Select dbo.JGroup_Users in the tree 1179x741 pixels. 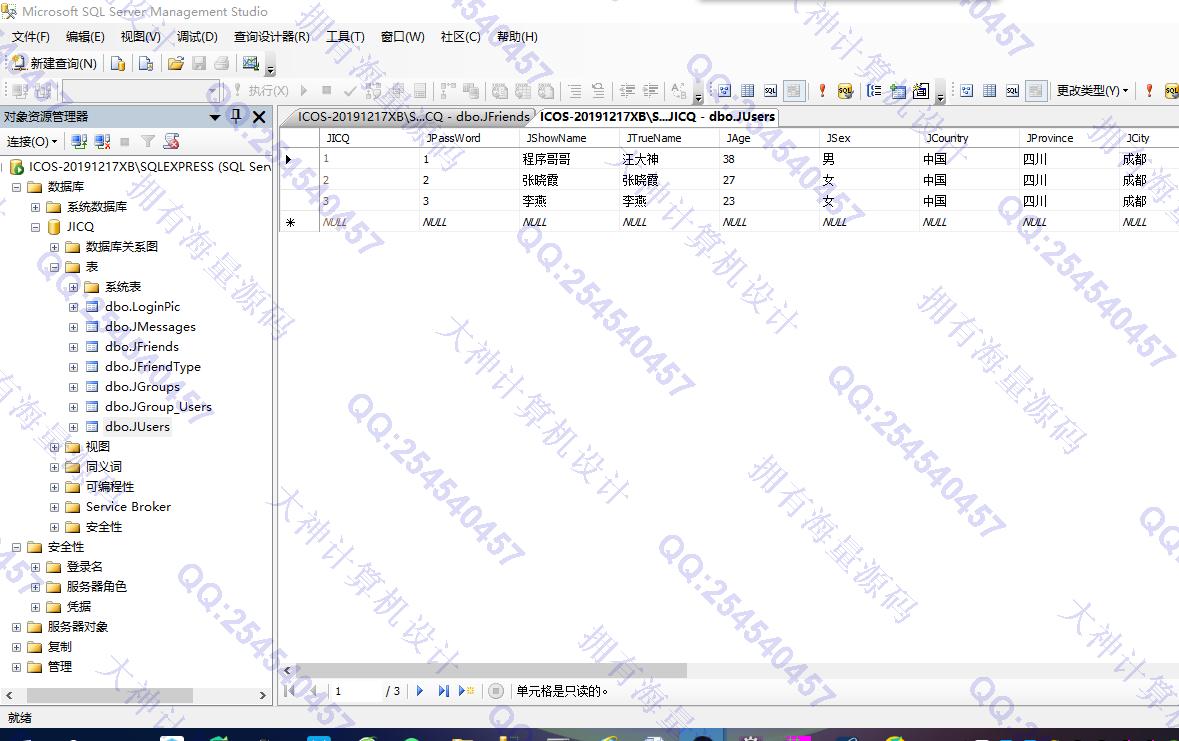(159, 407)
